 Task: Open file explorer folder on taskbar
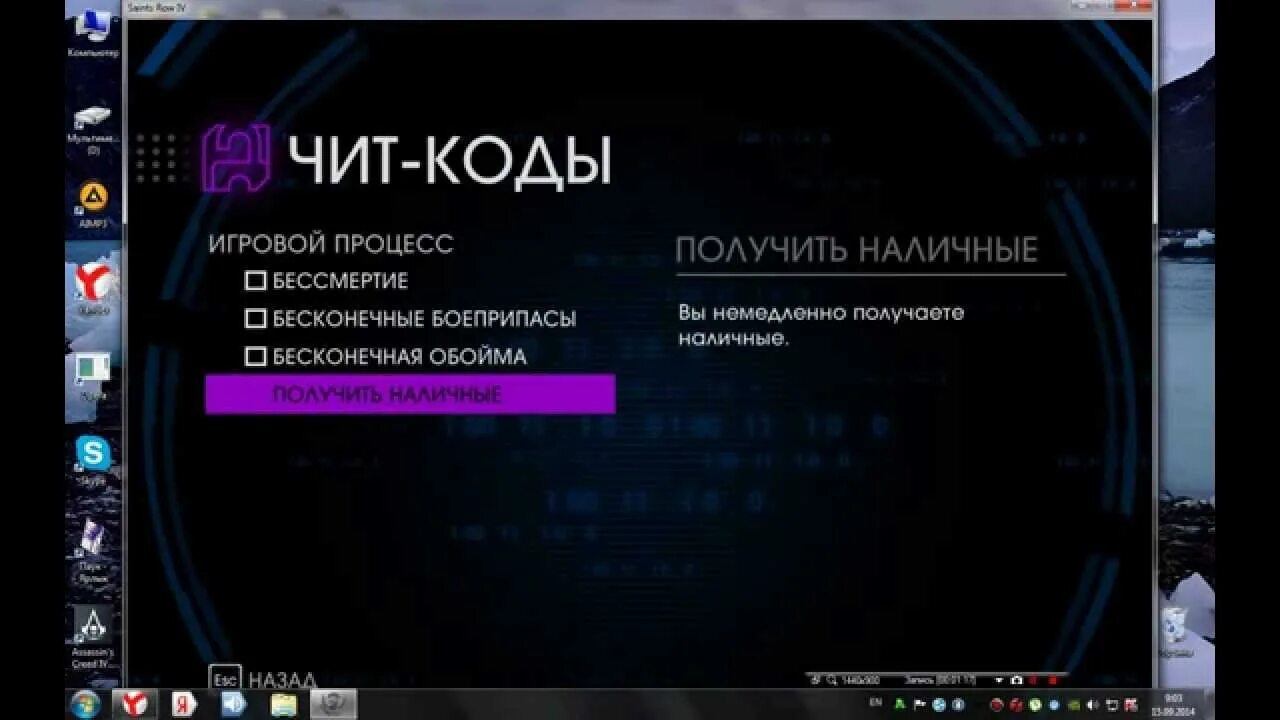(x=283, y=704)
